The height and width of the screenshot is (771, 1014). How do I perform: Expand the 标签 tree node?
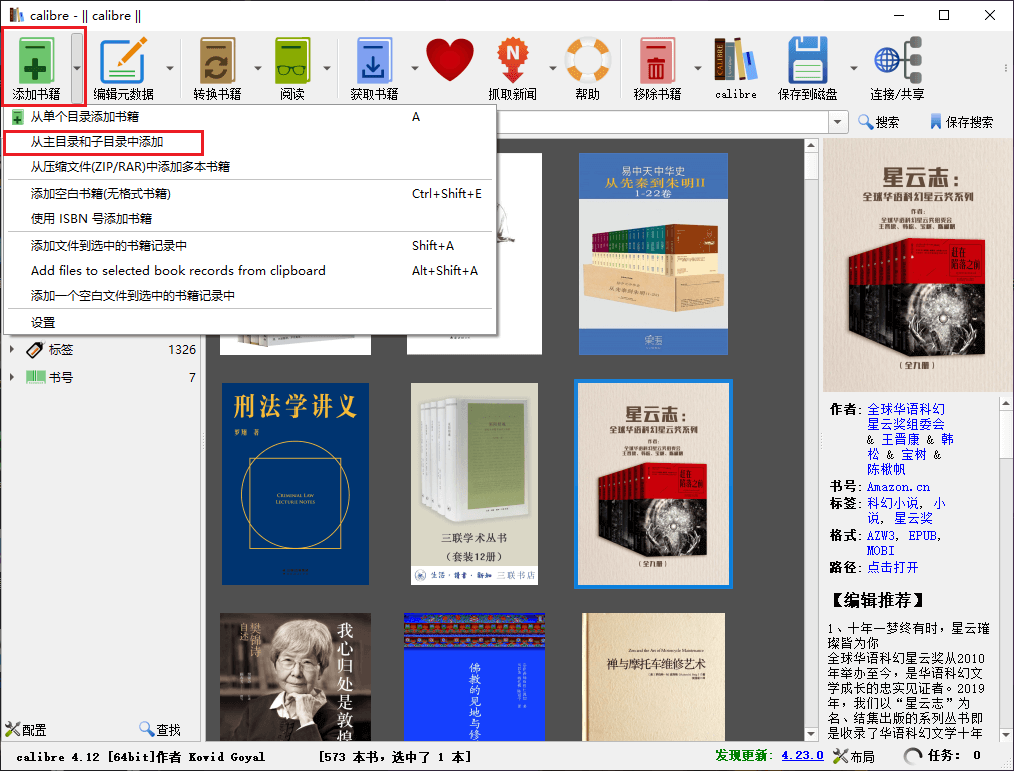click(12, 349)
